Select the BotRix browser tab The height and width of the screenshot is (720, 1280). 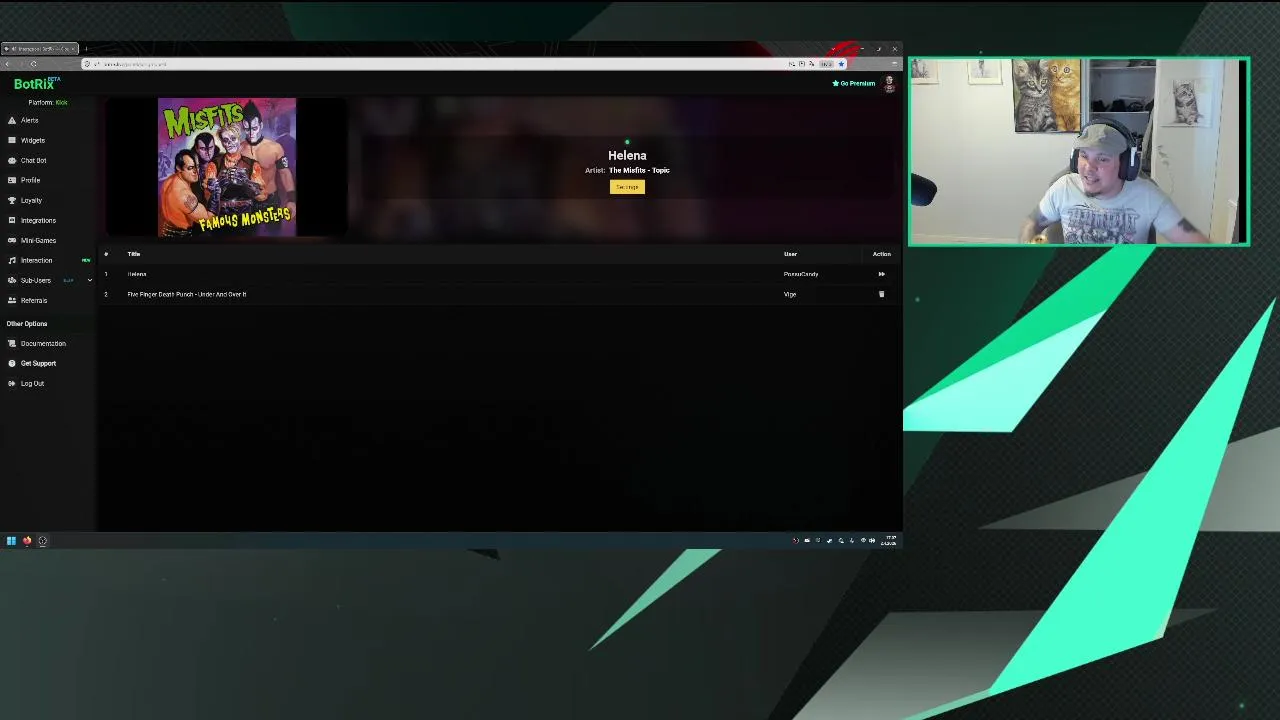pos(40,48)
